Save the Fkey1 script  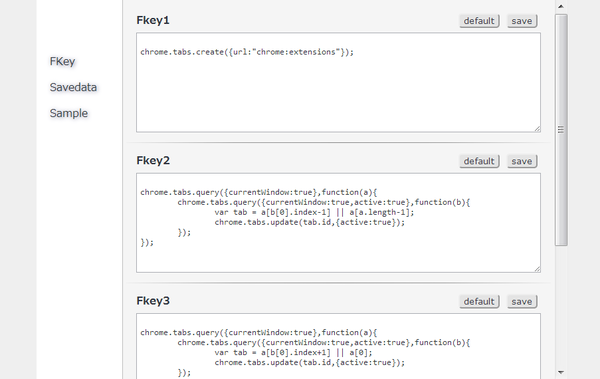coord(522,21)
